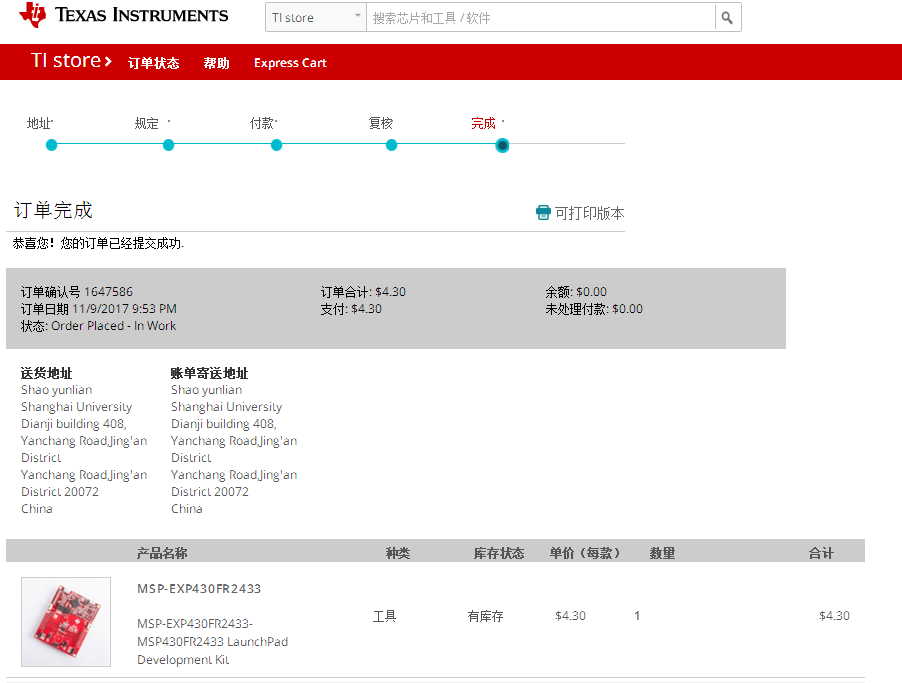The height and width of the screenshot is (683, 902).
Task: Open the MSP-EXP430FR2433 product title link
Action: coord(199,589)
